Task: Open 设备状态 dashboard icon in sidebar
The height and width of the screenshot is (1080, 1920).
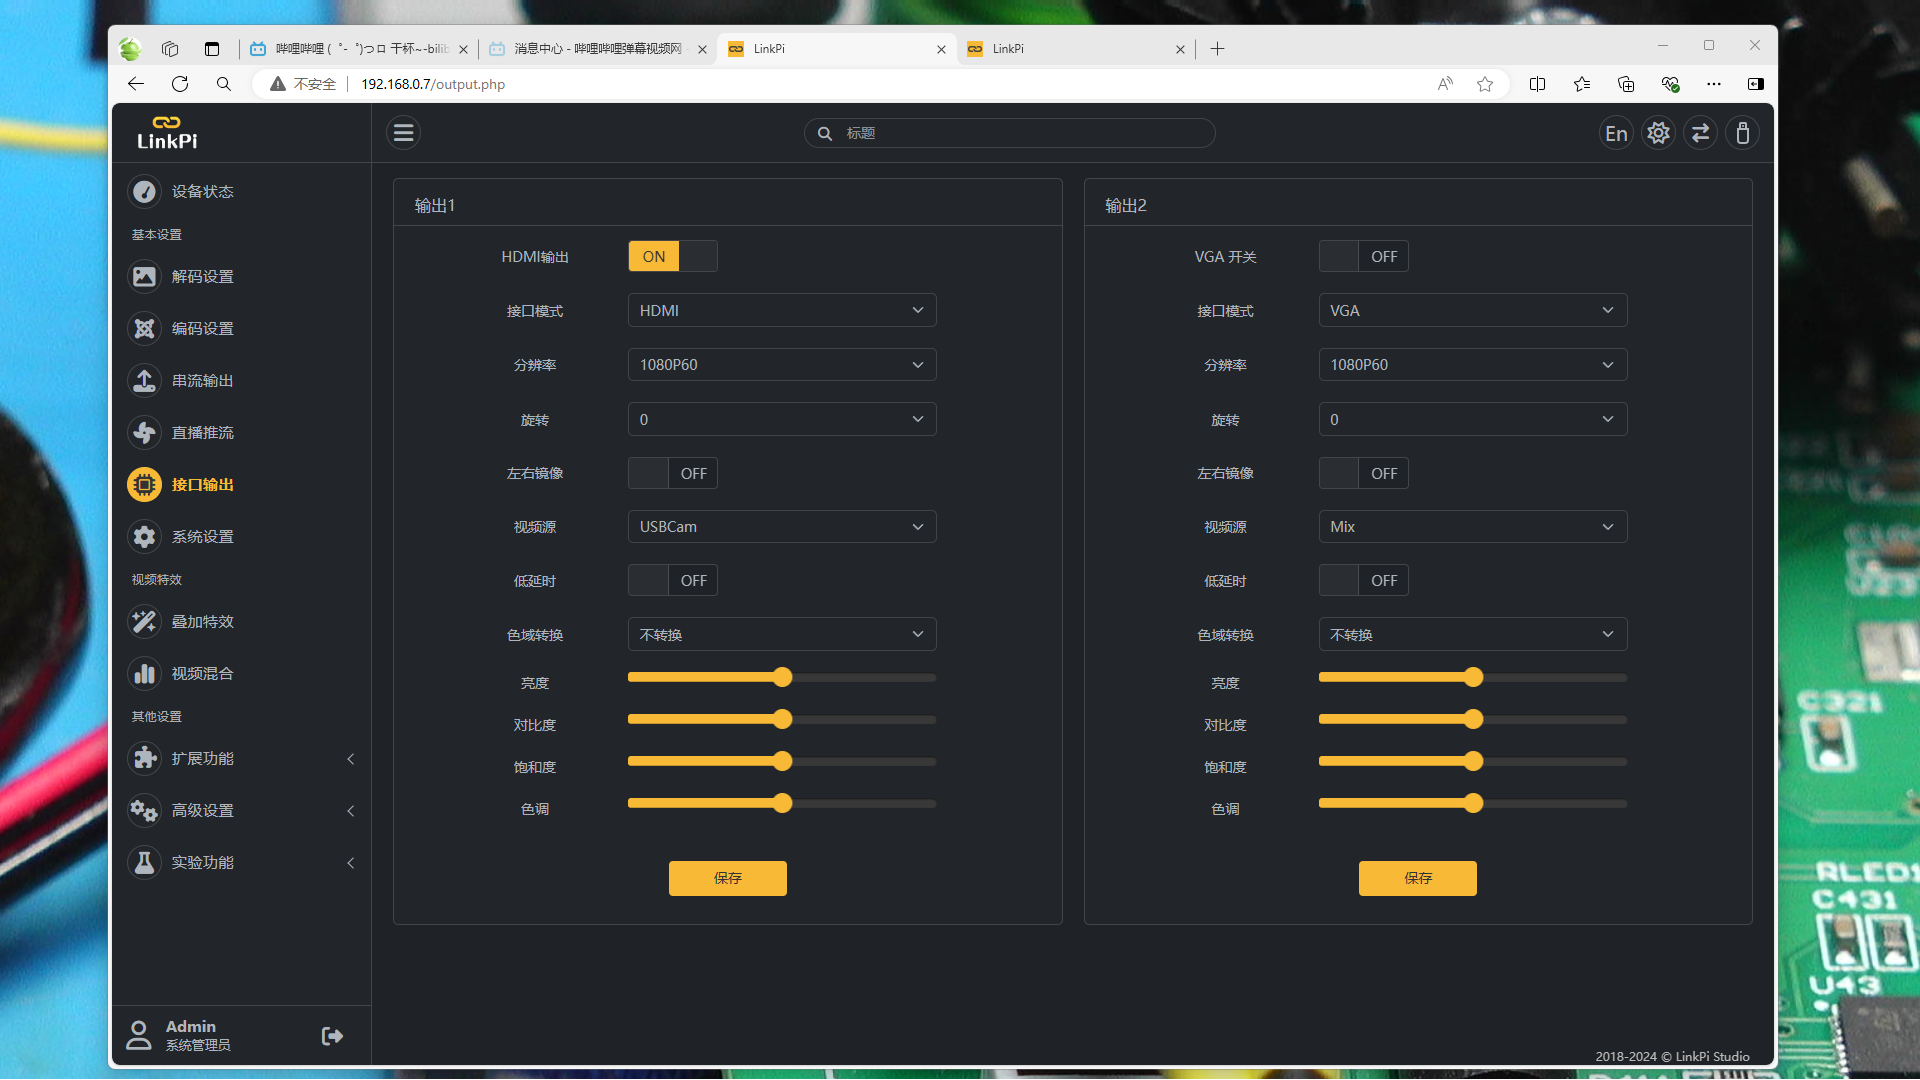Action: [x=145, y=191]
